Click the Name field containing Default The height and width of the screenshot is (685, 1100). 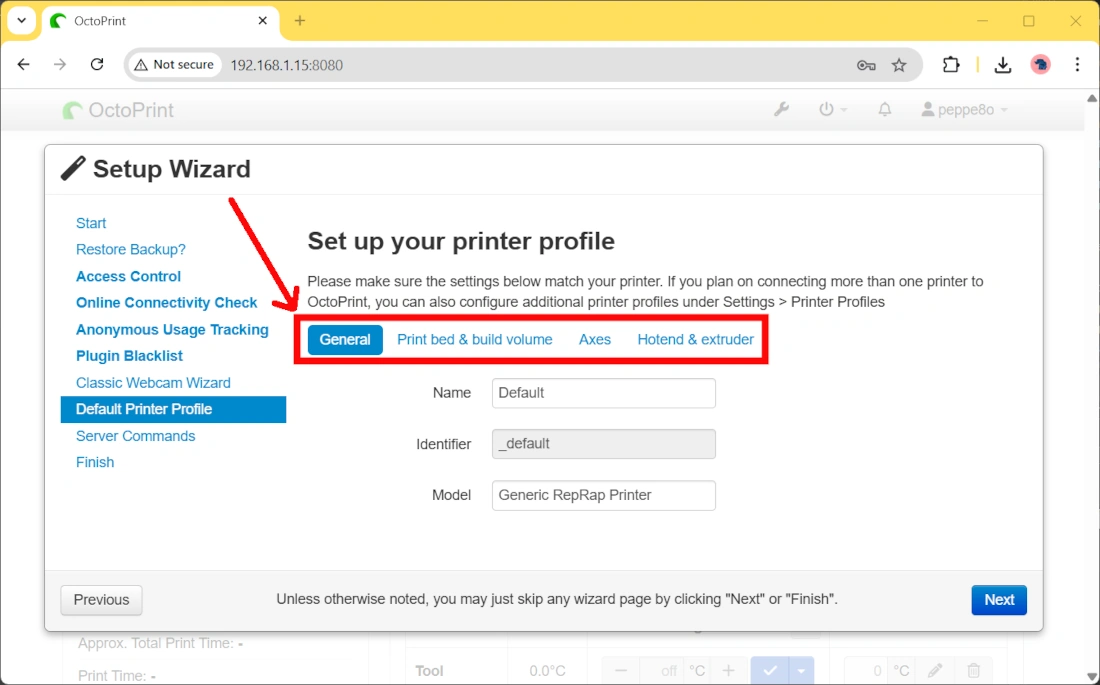(603, 393)
